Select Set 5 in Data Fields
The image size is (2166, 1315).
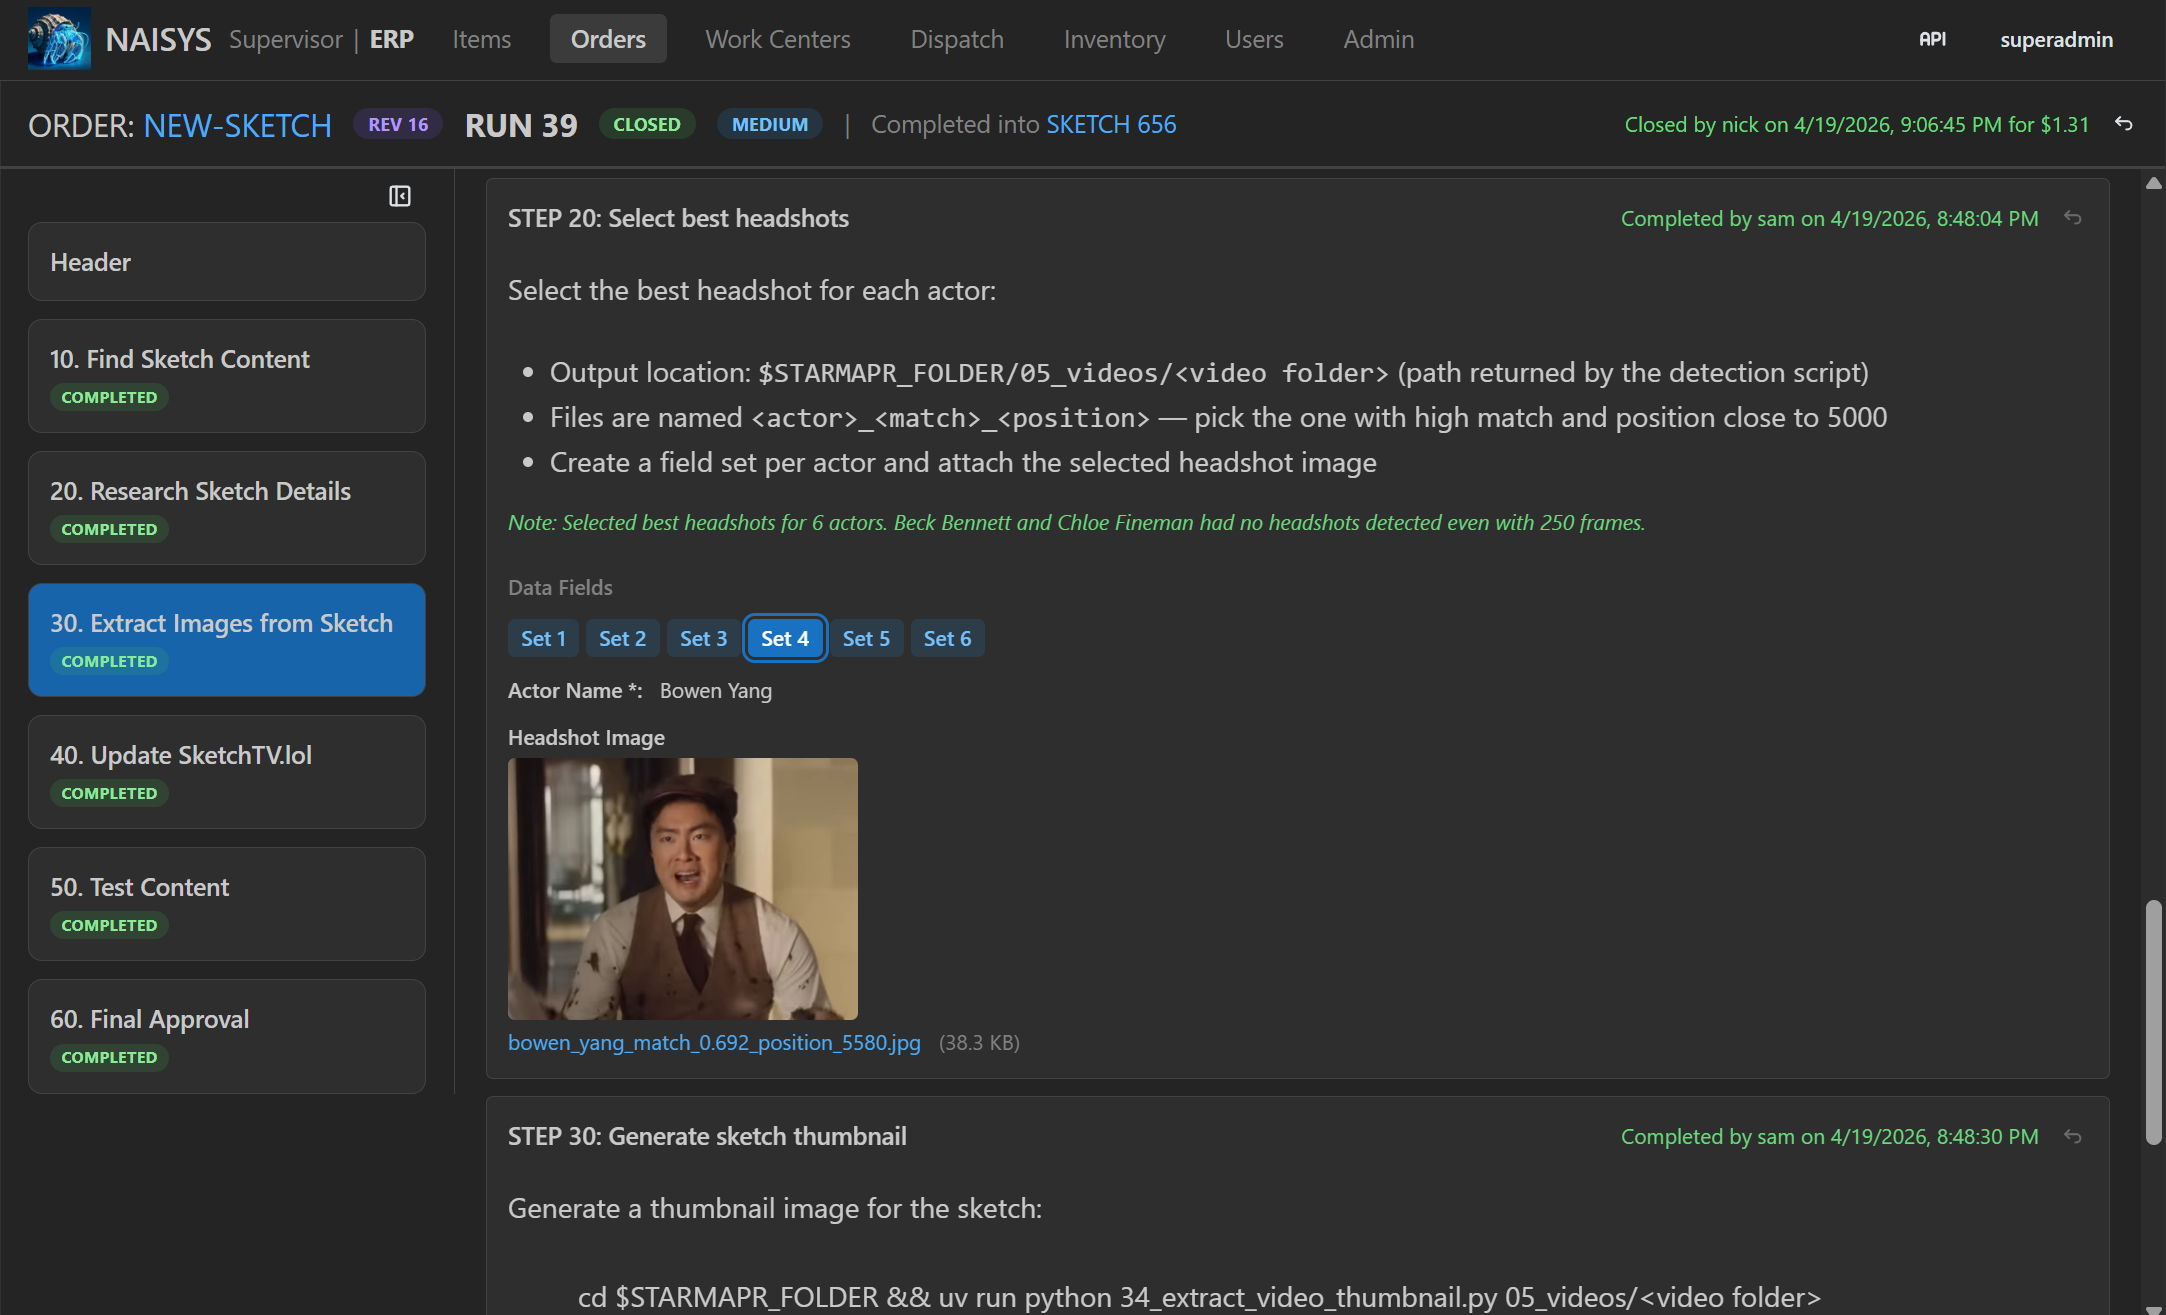click(x=866, y=638)
